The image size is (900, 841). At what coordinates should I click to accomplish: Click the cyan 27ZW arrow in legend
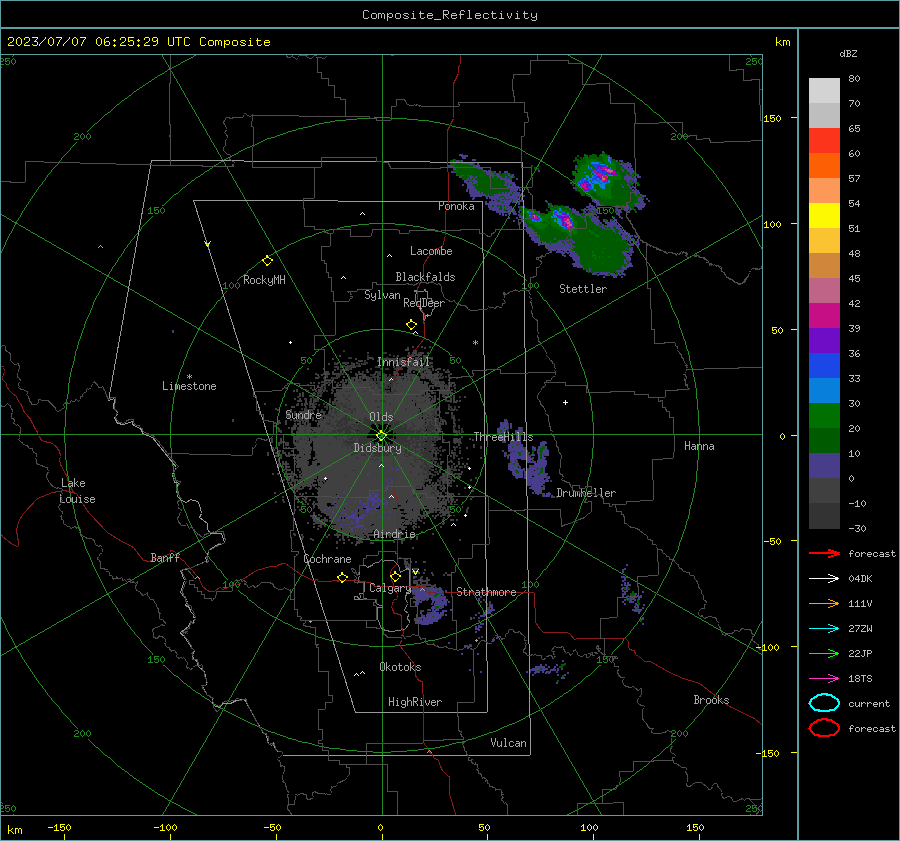[x=824, y=629]
